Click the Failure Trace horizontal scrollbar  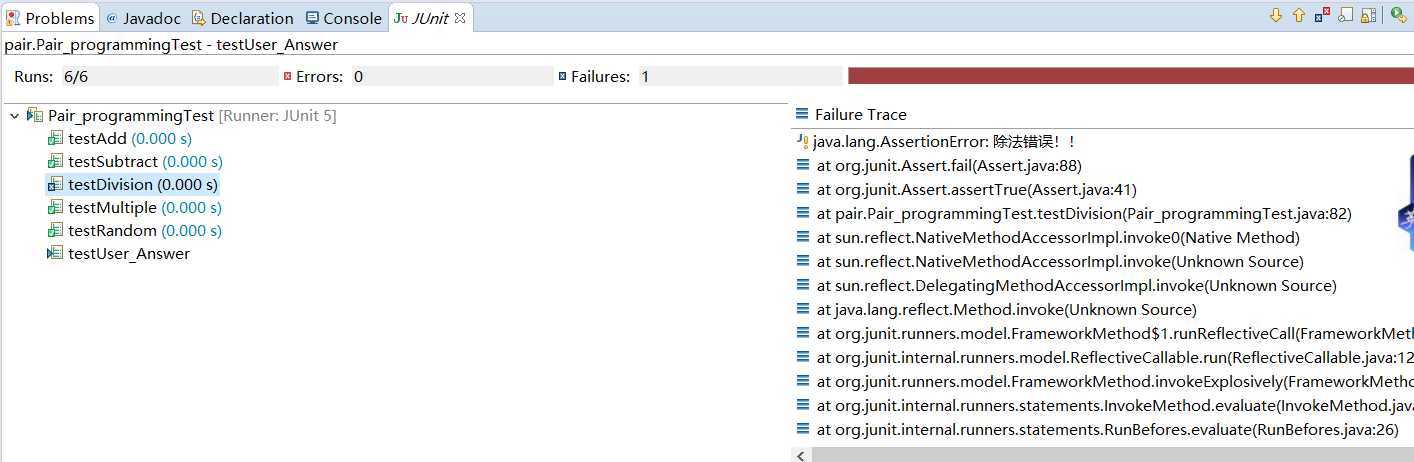[x=1112, y=455]
